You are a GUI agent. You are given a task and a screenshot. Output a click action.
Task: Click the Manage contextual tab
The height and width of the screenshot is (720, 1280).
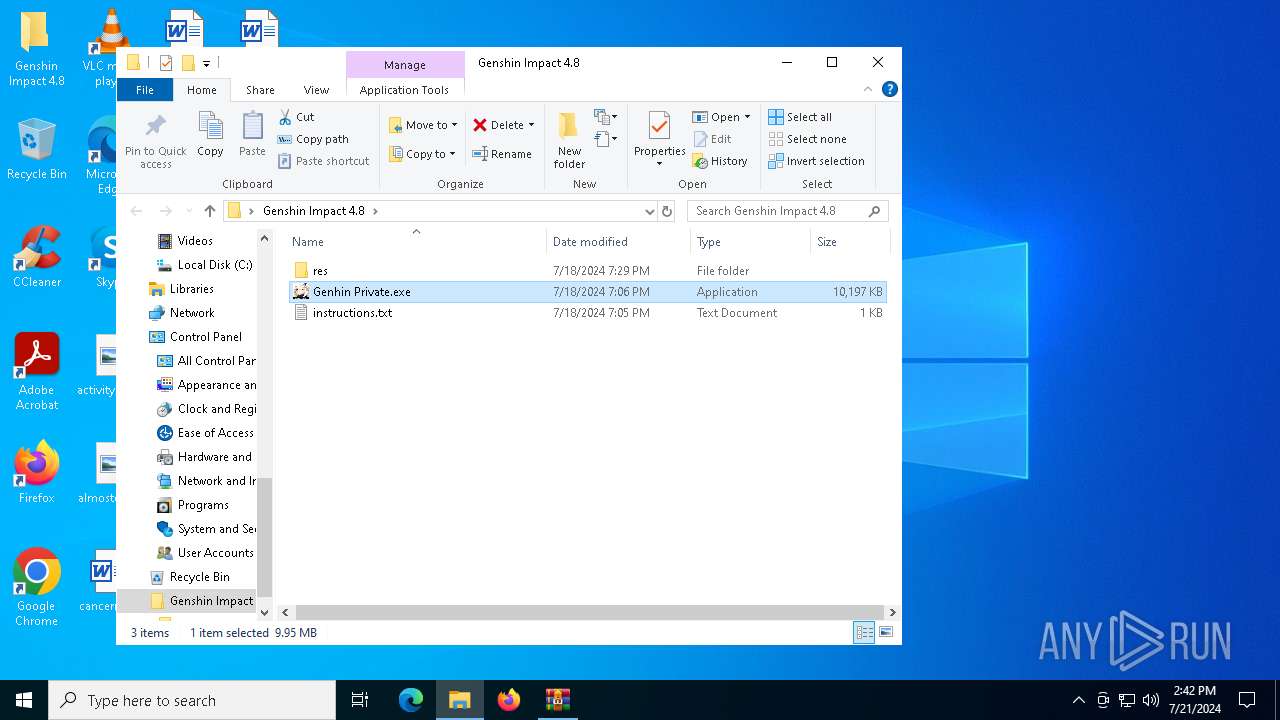point(405,65)
